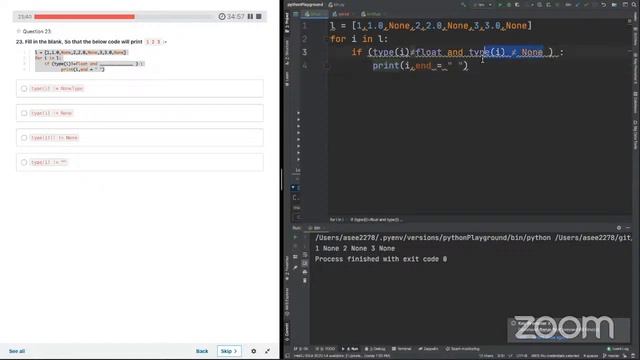Click the pythonPlayground project name in PyCharm
This screenshot has width=640, height=360.
click(305, 4)
